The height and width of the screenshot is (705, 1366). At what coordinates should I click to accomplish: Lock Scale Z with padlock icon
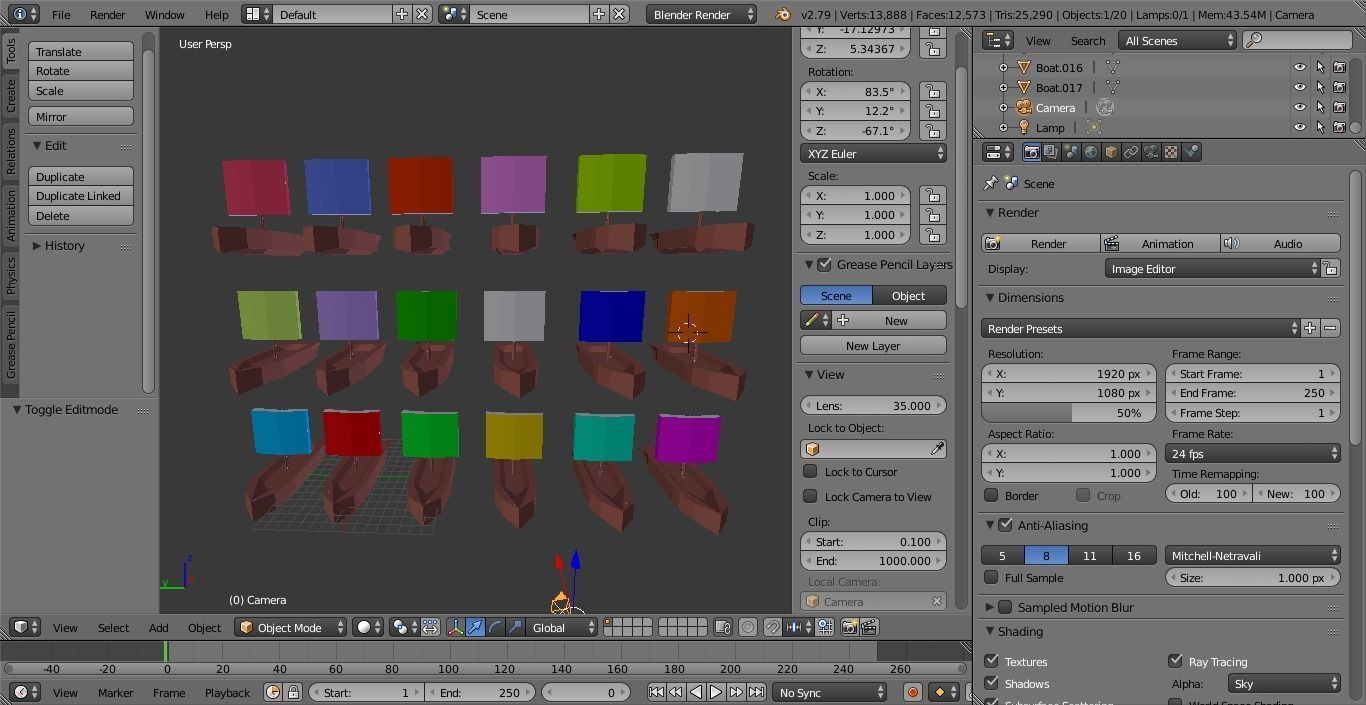click(x=933, y=234)
